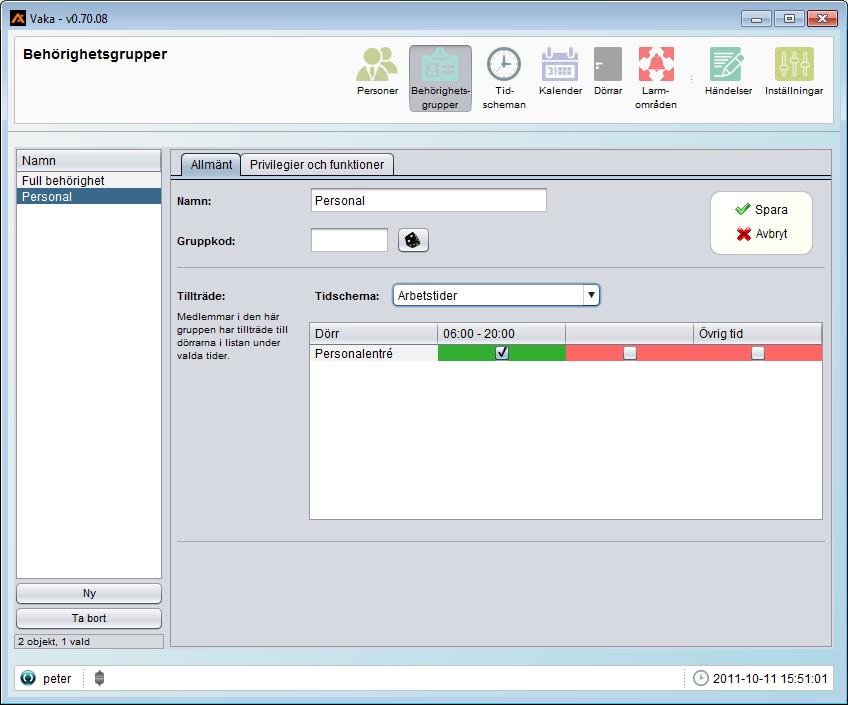The height and width of the screenshot is (705, 848).
Task: Switch to the Allmänt tab
Action: [211, 164]
